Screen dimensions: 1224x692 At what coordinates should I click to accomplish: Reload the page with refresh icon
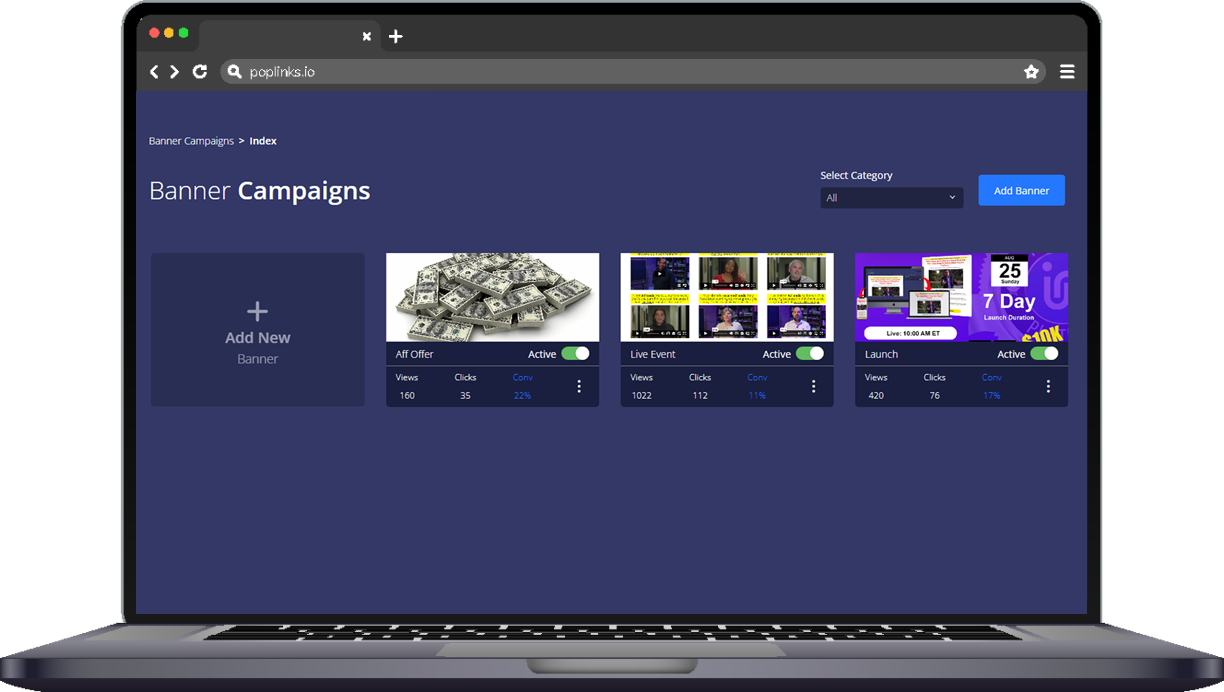(200, 72)
